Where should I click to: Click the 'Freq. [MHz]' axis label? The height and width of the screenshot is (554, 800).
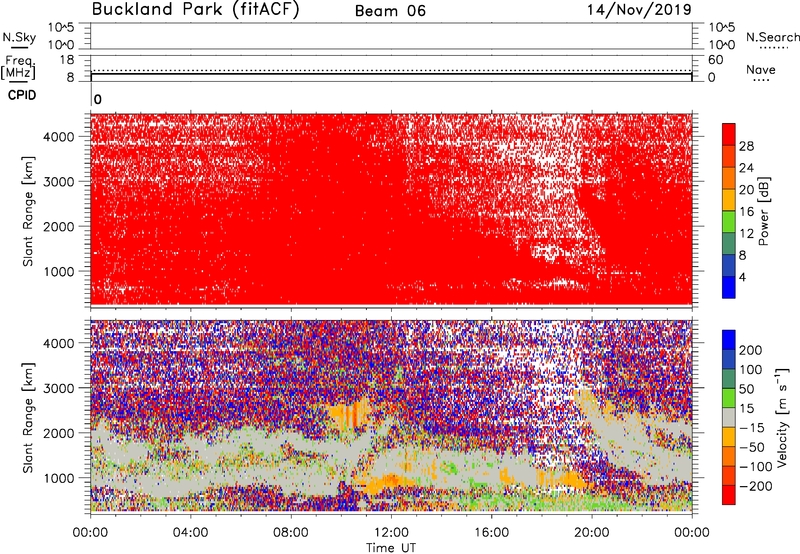click(18, 67)
